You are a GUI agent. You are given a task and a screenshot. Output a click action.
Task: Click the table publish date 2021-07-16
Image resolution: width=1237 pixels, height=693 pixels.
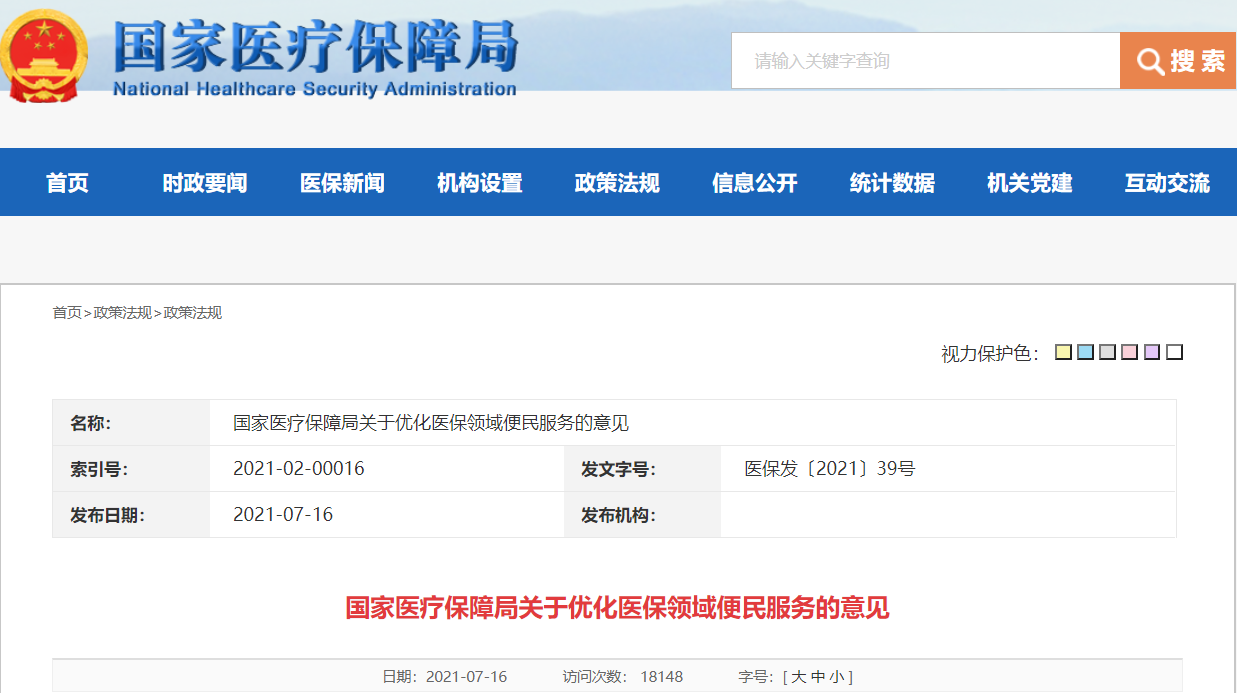point(283,515)
